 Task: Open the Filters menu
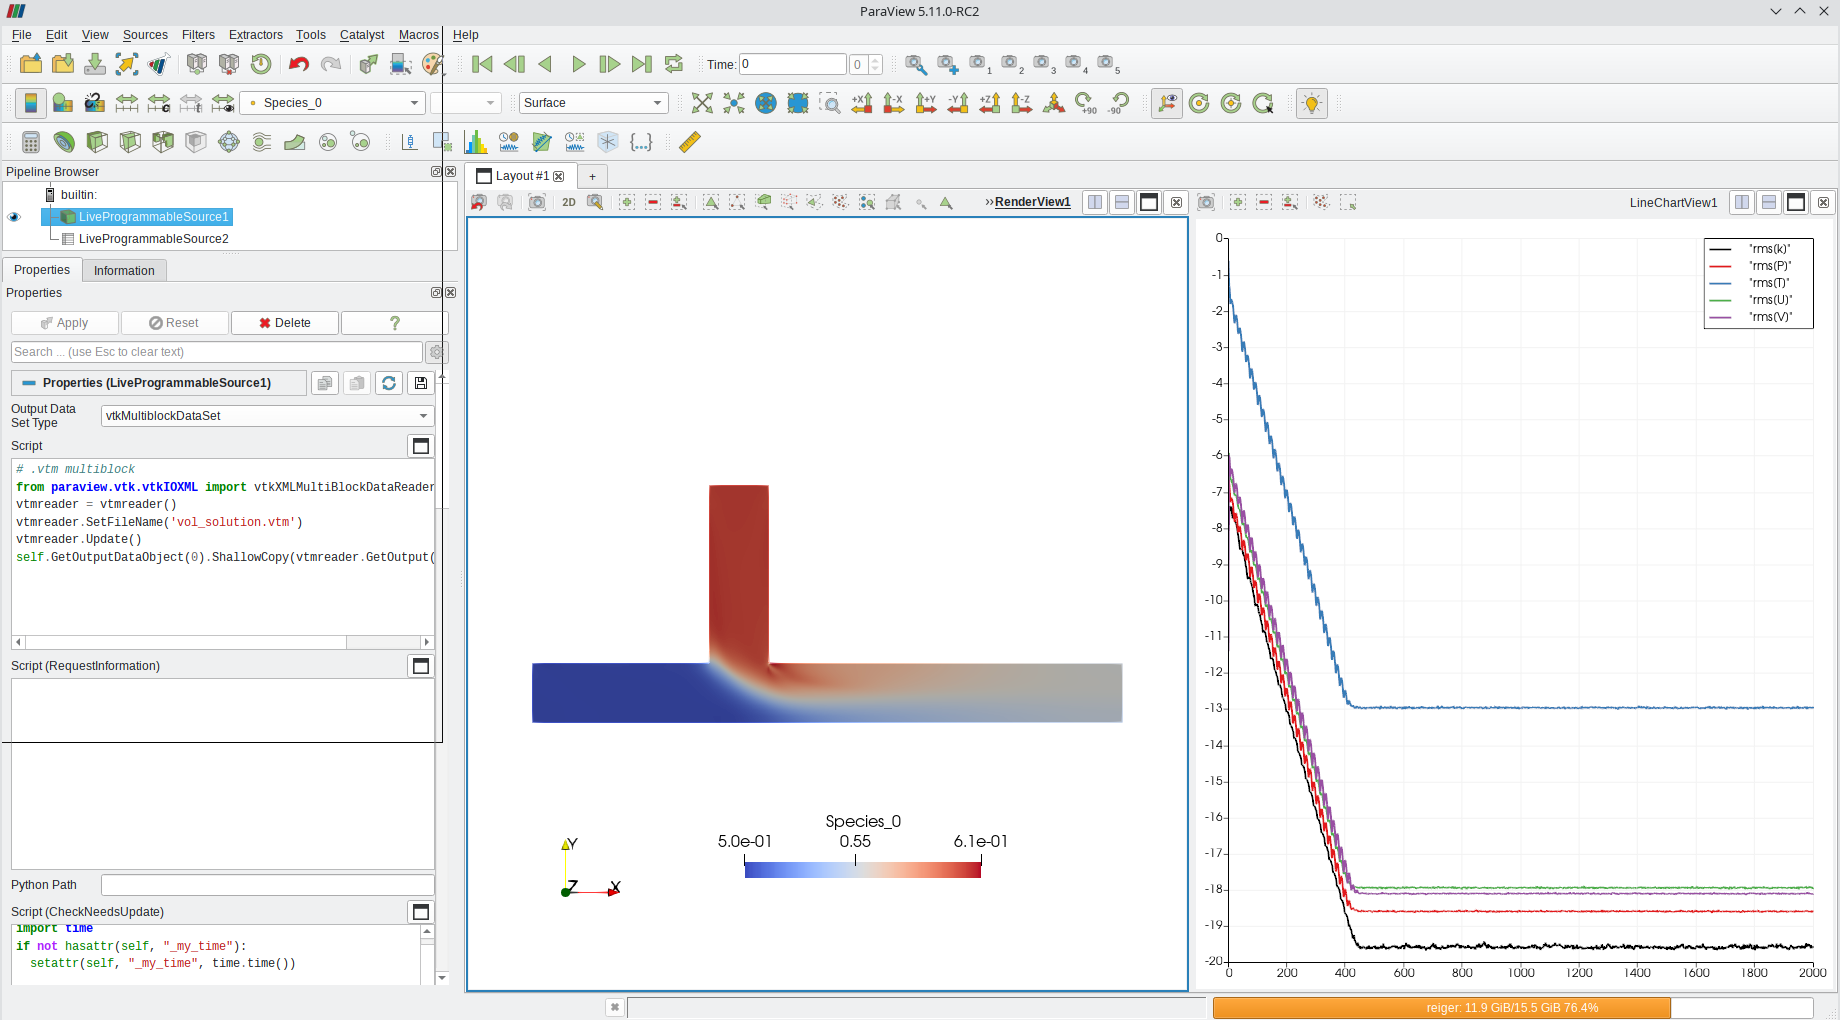[x=198, y=35]
